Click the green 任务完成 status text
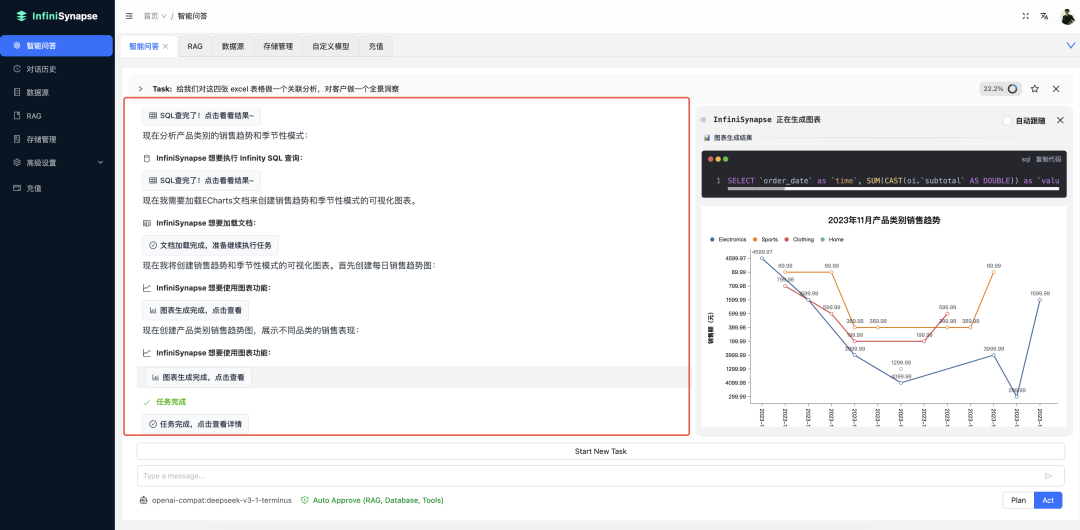1080x530 pixels. pos(171,402)
